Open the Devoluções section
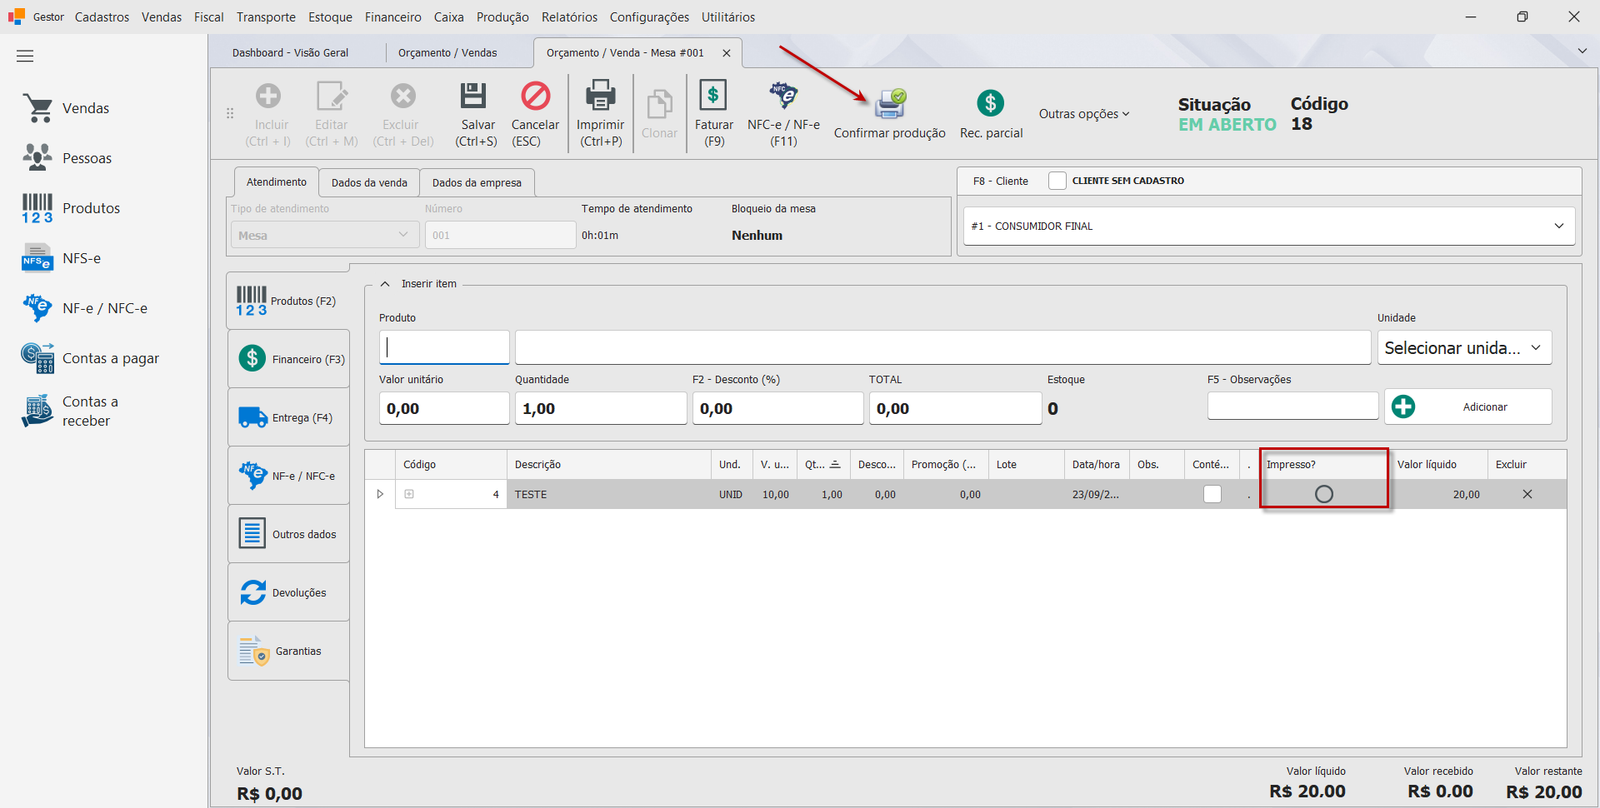This screenshot has width=1600, height=808. point(288,593)
